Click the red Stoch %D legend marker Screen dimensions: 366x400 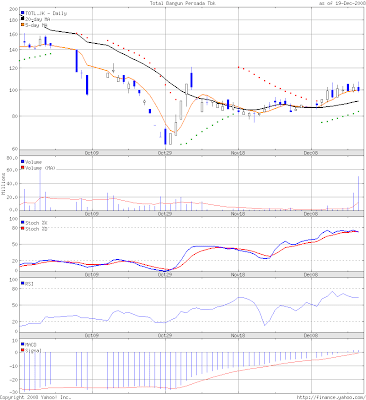(23, 228)
